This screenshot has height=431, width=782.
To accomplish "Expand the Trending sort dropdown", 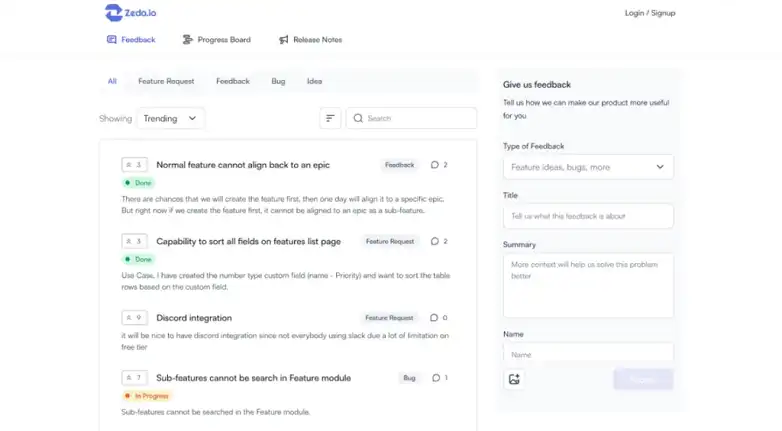I will (170, 118).
